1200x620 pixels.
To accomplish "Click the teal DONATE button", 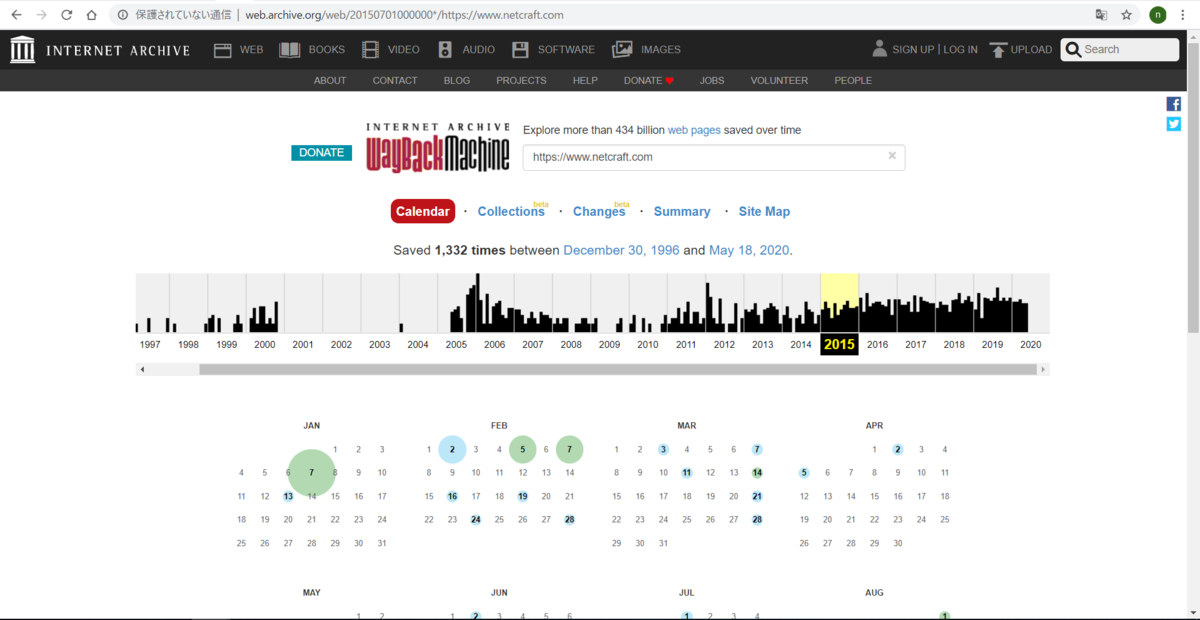I will click(321, 152).
